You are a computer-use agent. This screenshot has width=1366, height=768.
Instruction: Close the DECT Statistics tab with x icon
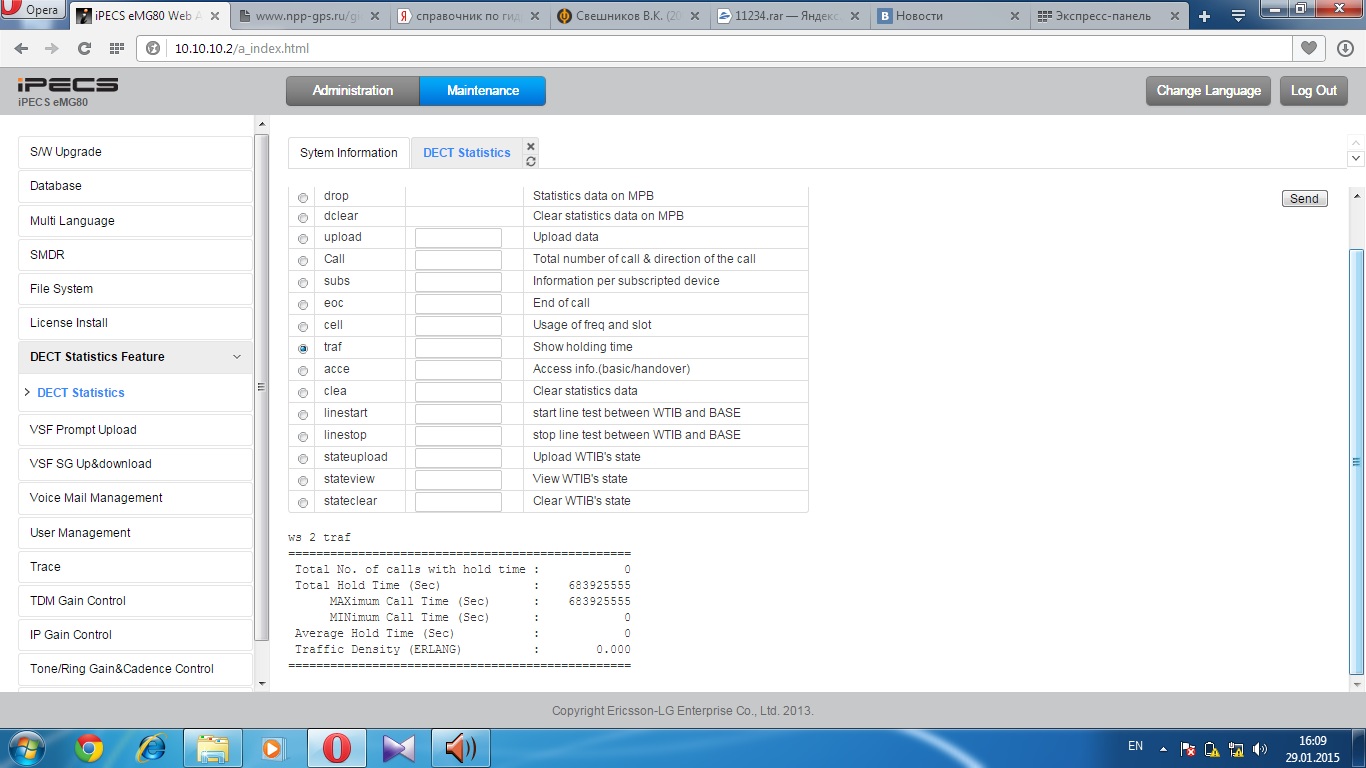pos(531,146)
